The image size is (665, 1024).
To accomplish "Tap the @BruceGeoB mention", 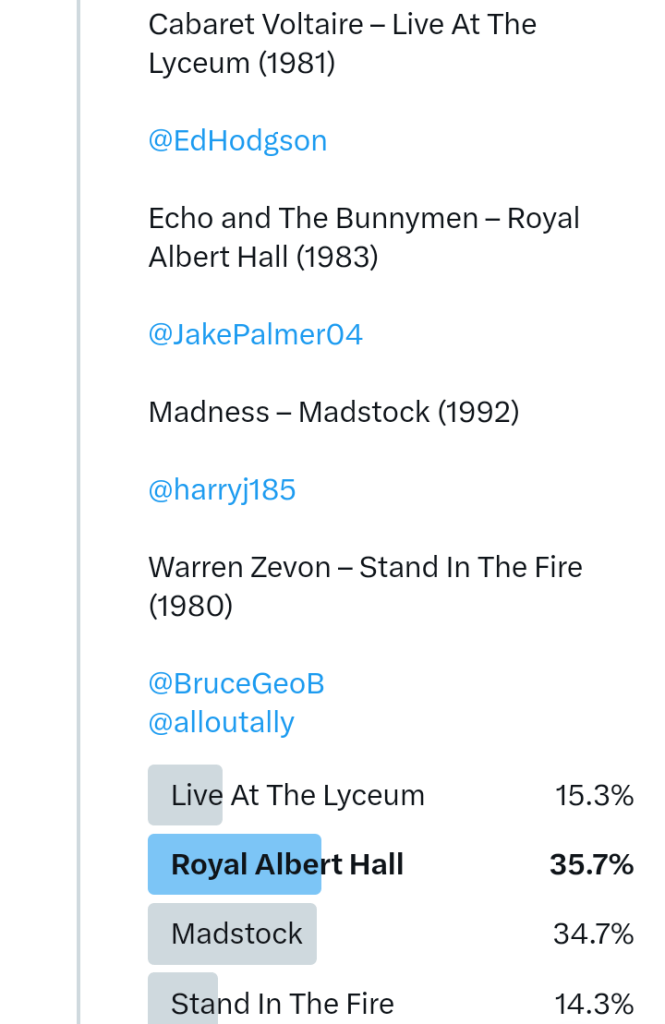I will [236, 684].
